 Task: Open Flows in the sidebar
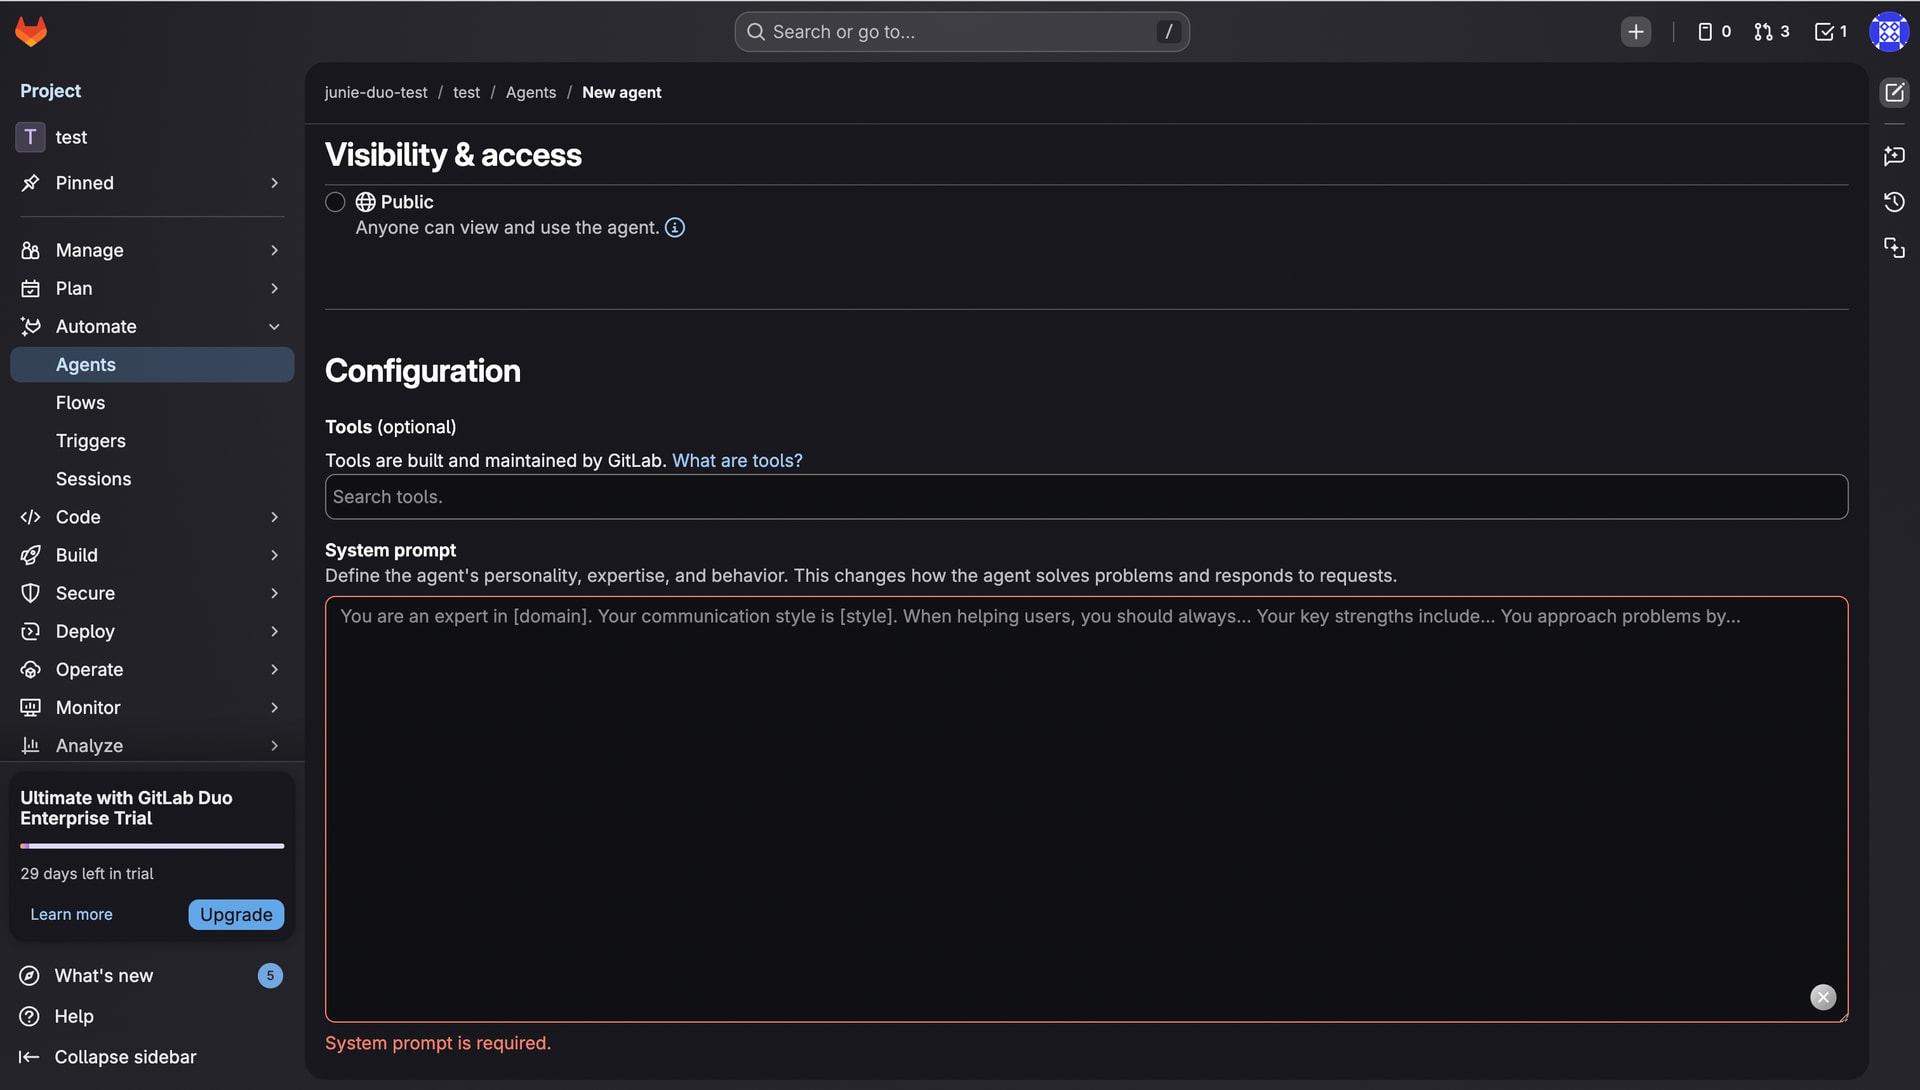(x=152, y=403)
